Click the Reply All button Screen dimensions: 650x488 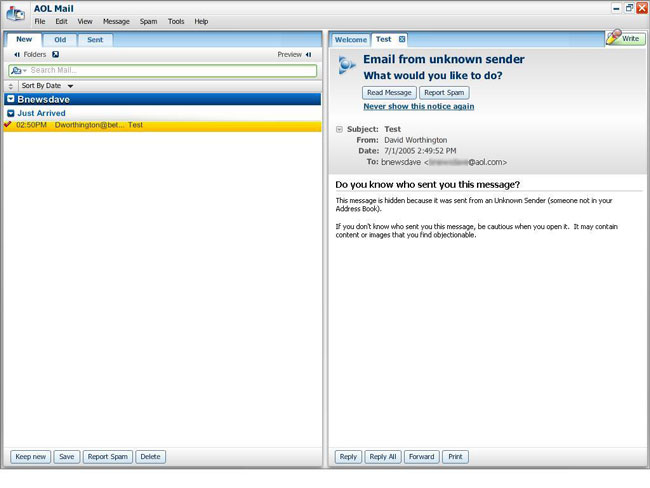pyautogui.click(x=383, y=457)
